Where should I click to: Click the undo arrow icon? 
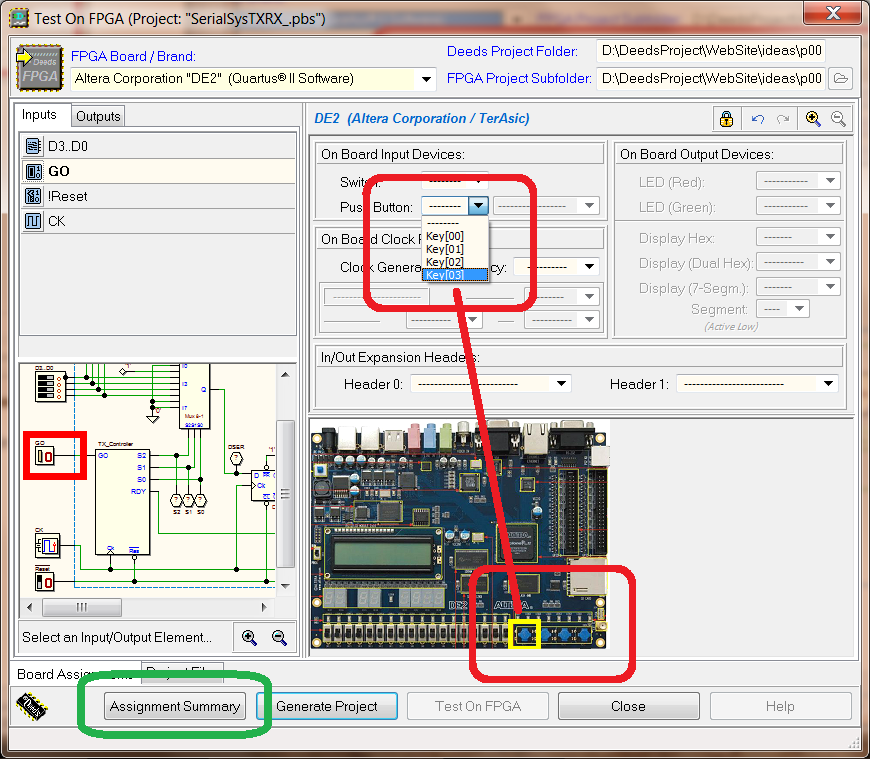pos(757,119)
